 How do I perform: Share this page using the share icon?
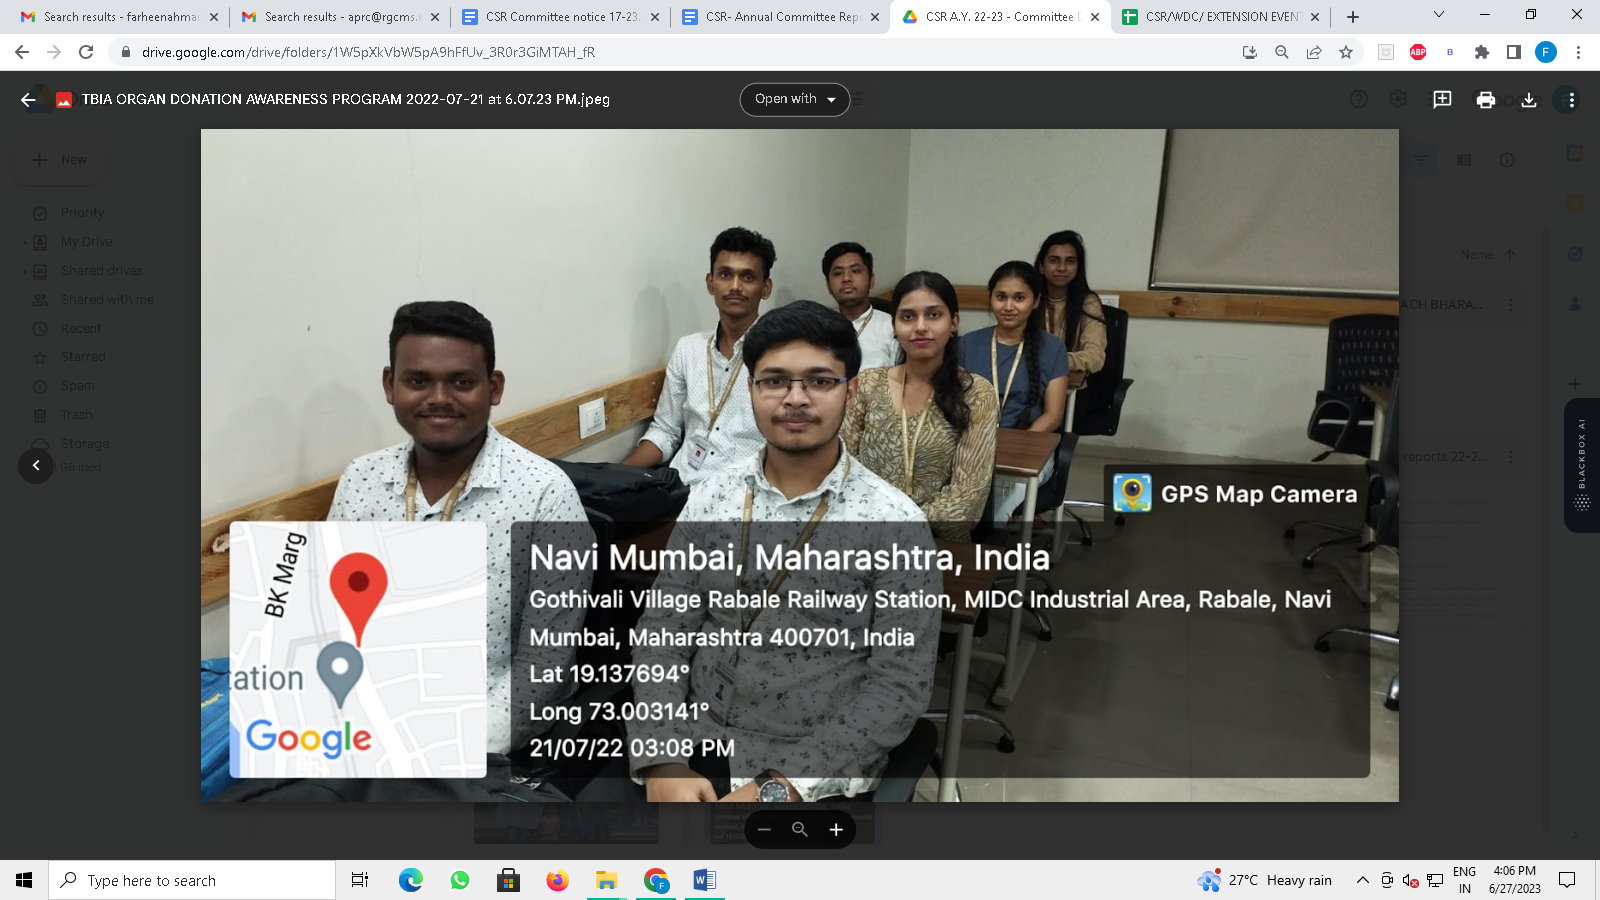[x=1314, y=52]
